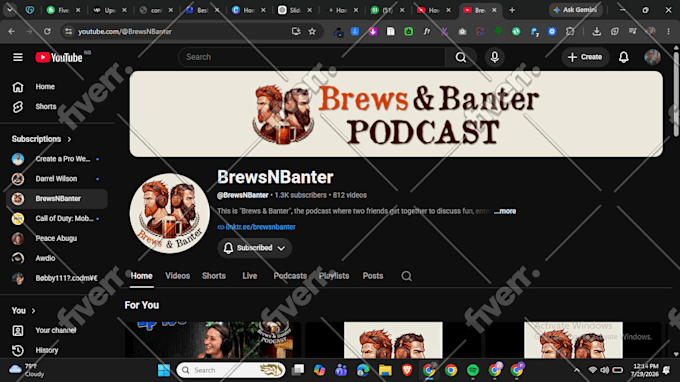Switch to the Home channel tab

141,276
